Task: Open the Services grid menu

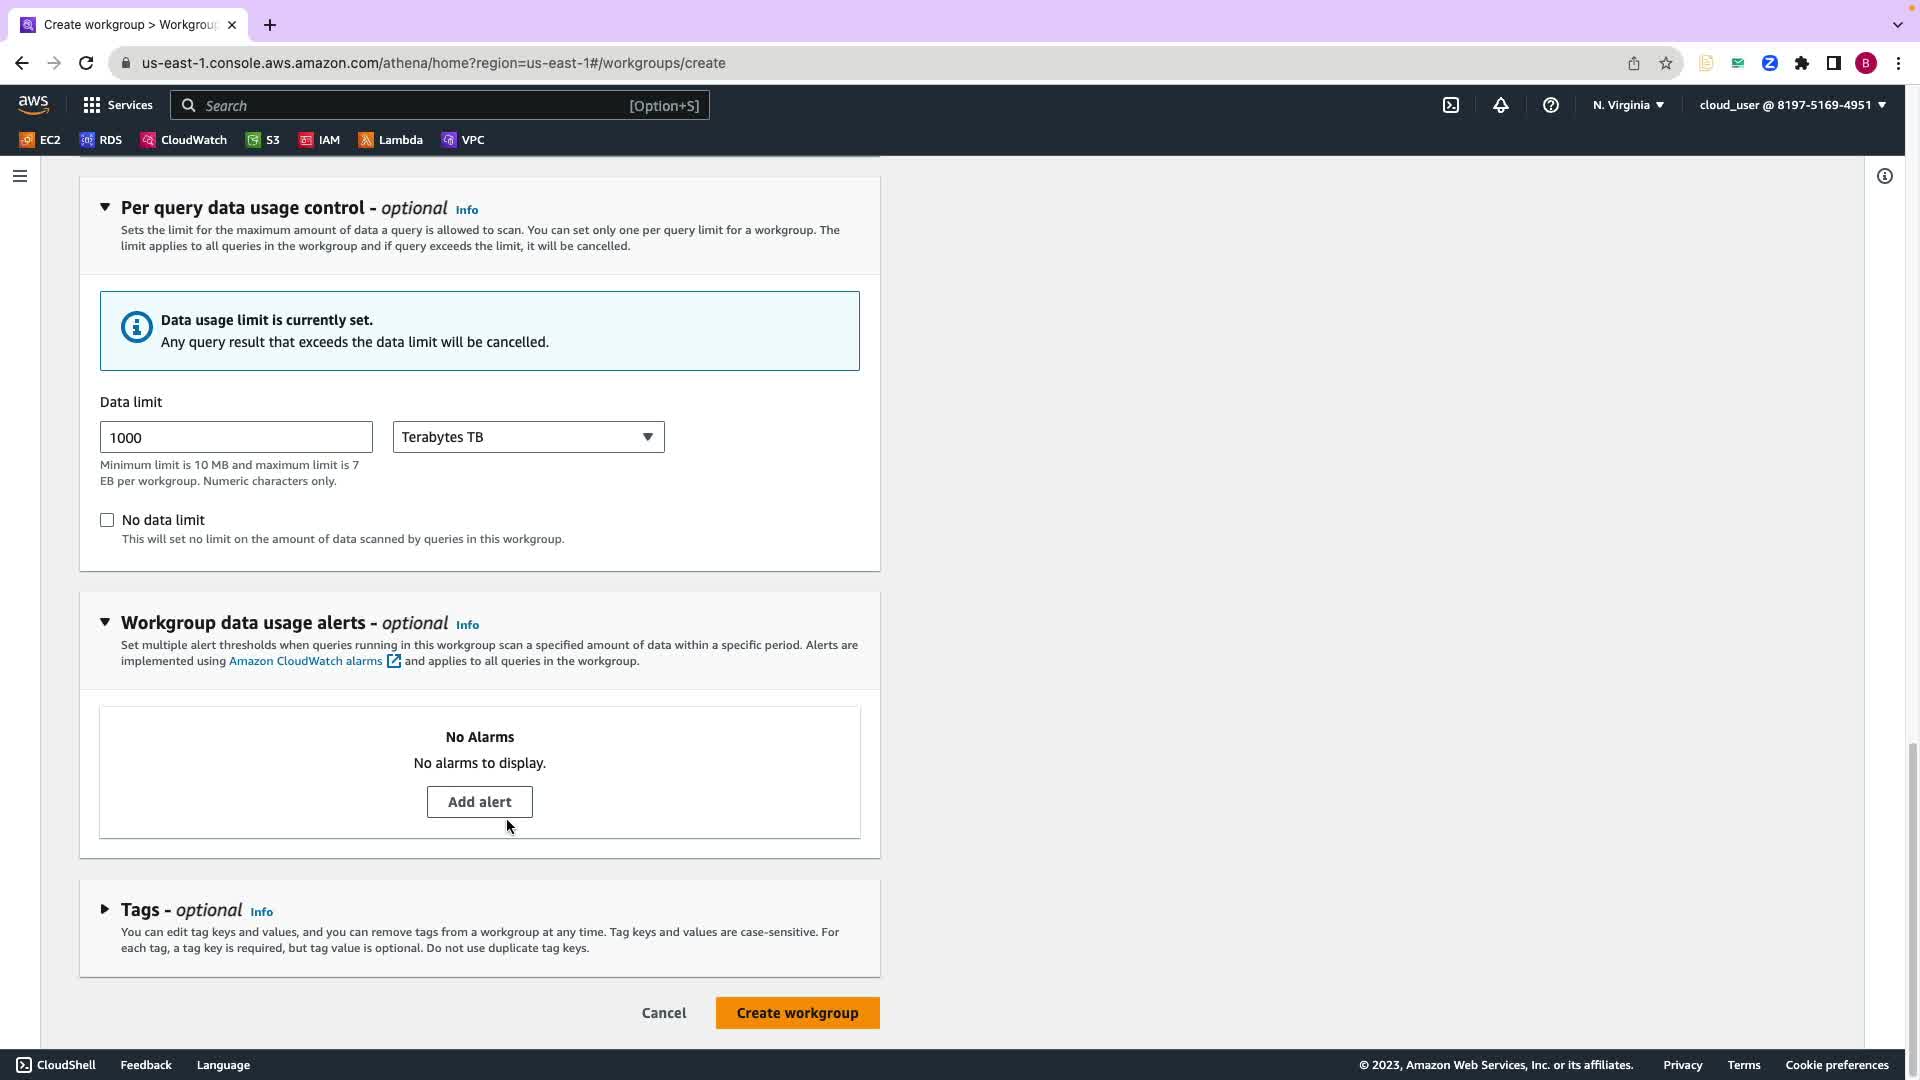Action: (x=118, y=105)
